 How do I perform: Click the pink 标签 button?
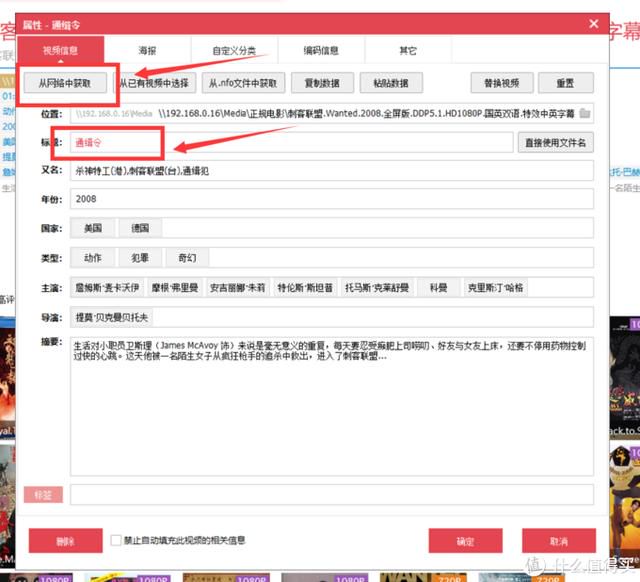coord(43,495)
